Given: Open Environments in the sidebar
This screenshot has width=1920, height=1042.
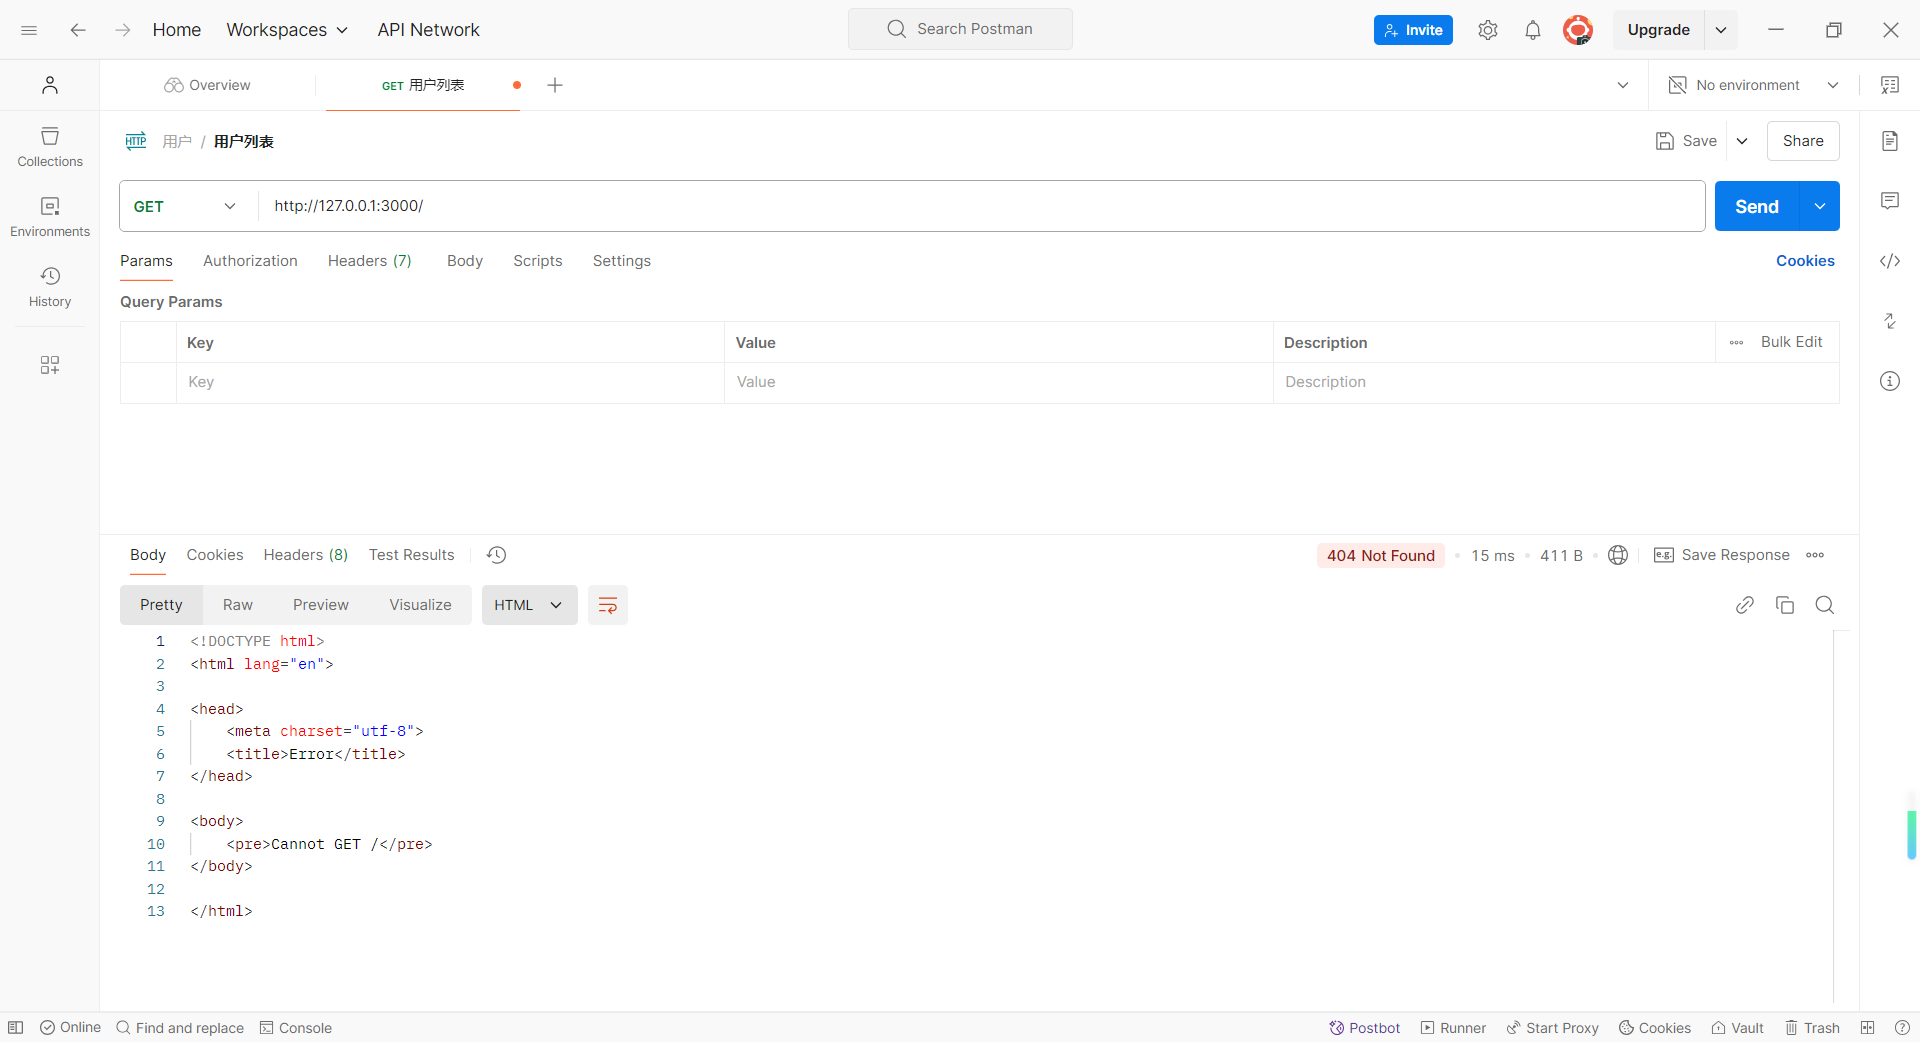Looking at the screenshot, I should 50,217.
